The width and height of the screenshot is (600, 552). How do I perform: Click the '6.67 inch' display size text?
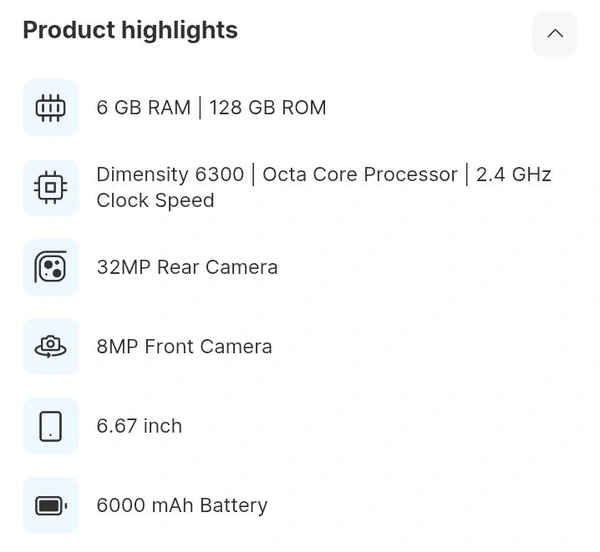[139, 426]
